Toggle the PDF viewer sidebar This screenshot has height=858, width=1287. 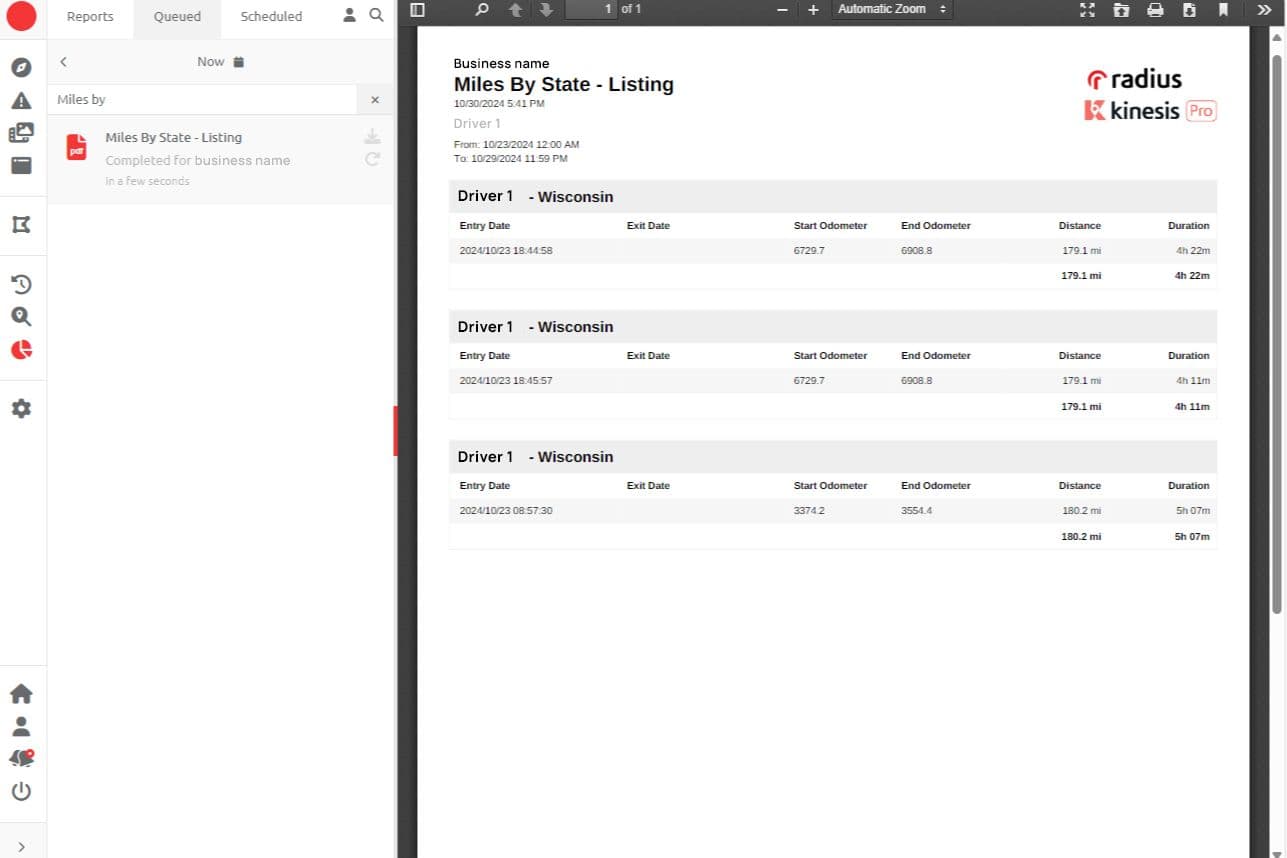point(418,10)
